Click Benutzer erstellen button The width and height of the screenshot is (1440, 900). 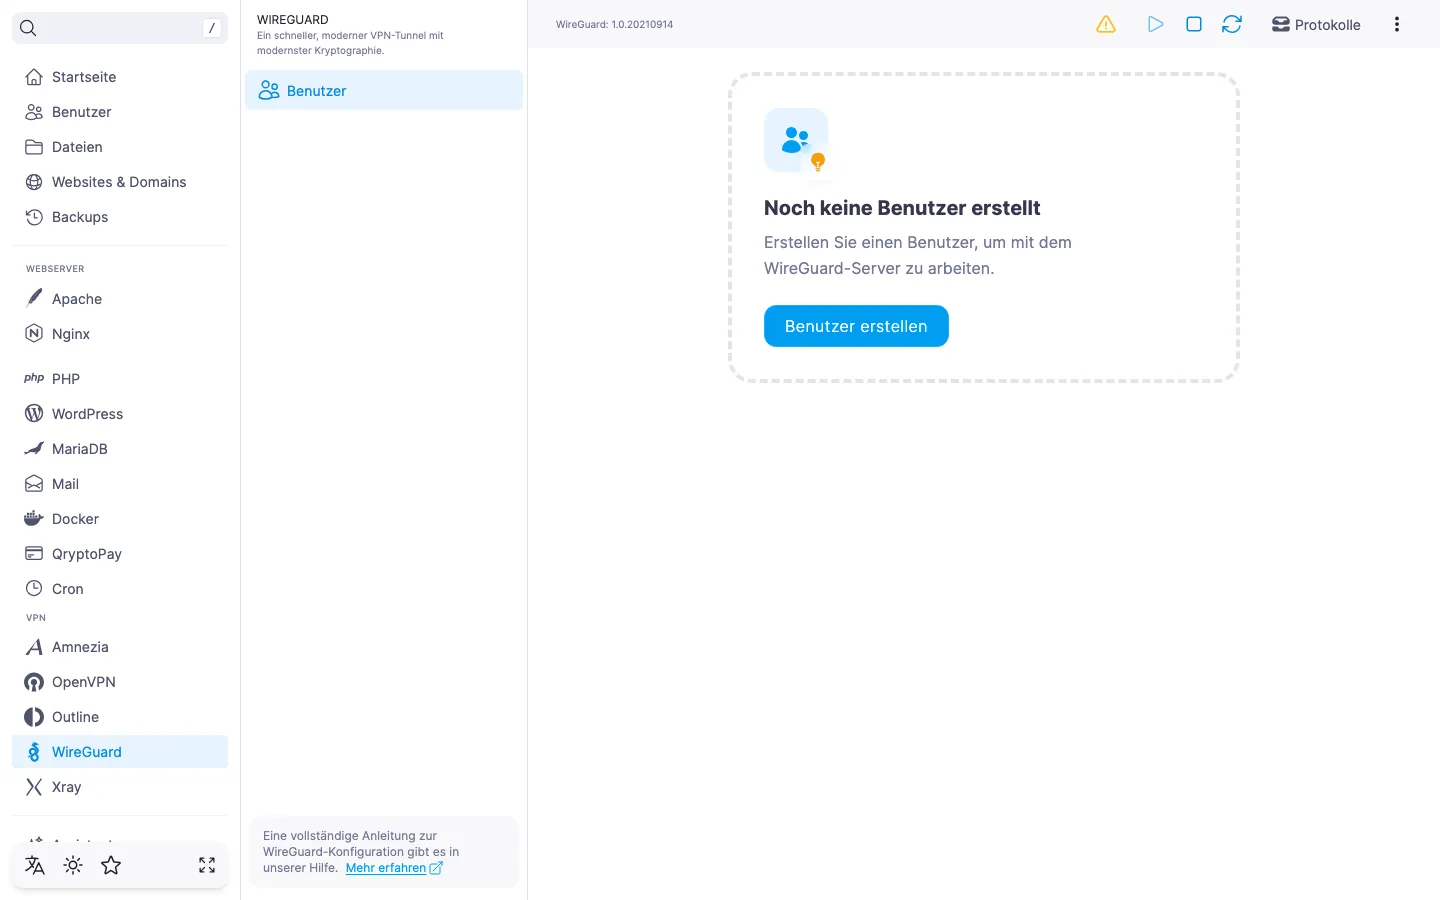coord(856,326)
